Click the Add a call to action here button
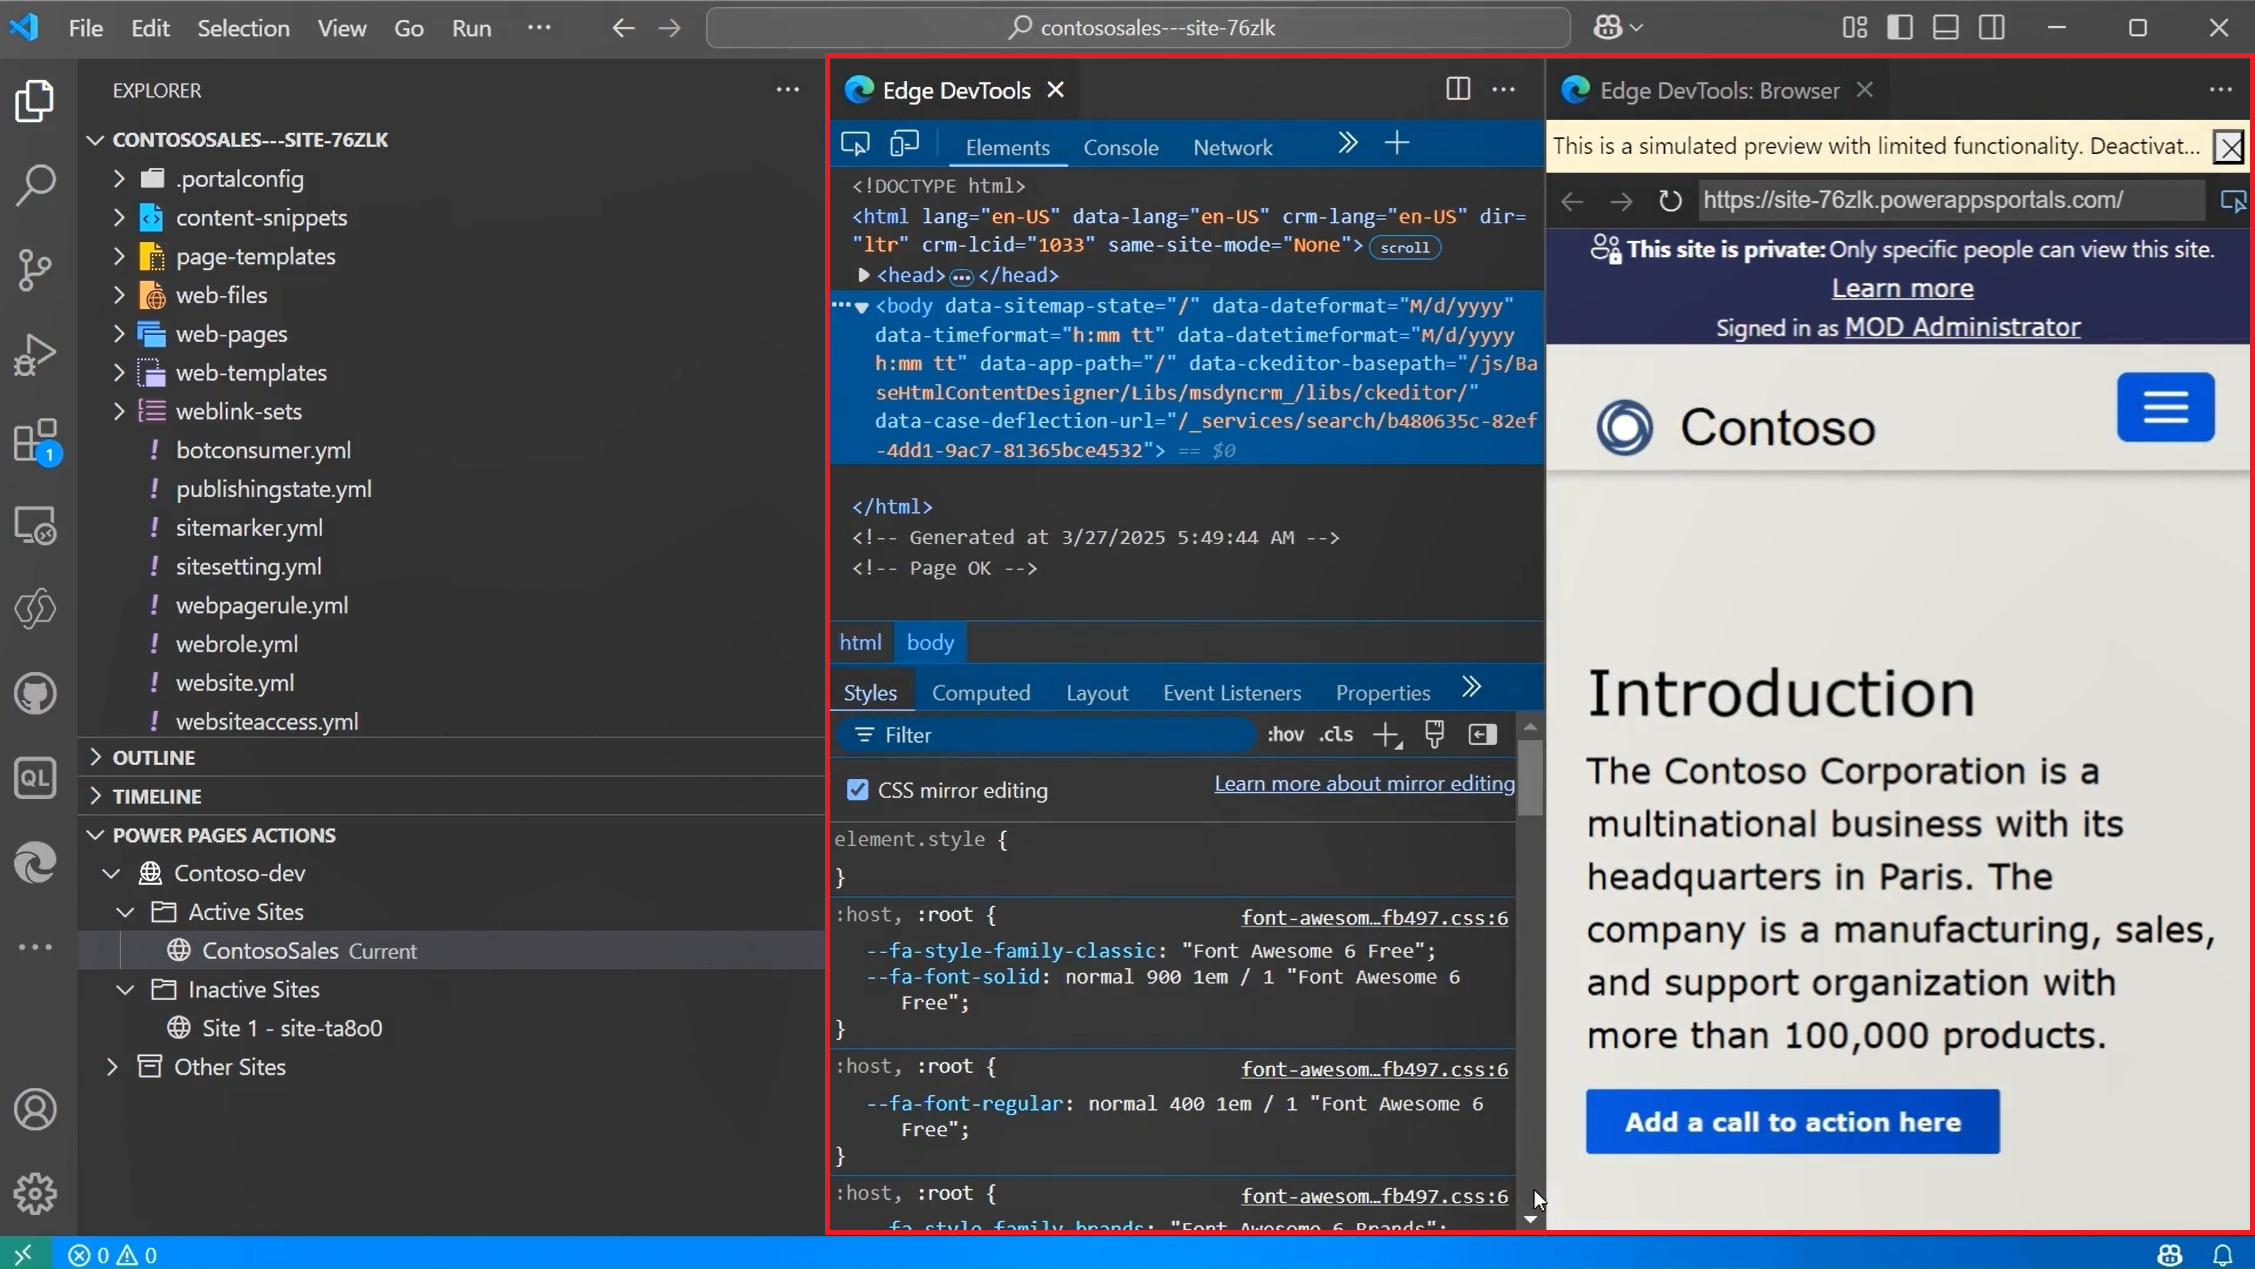 pyautogui.click(x=1791, y=1121)
